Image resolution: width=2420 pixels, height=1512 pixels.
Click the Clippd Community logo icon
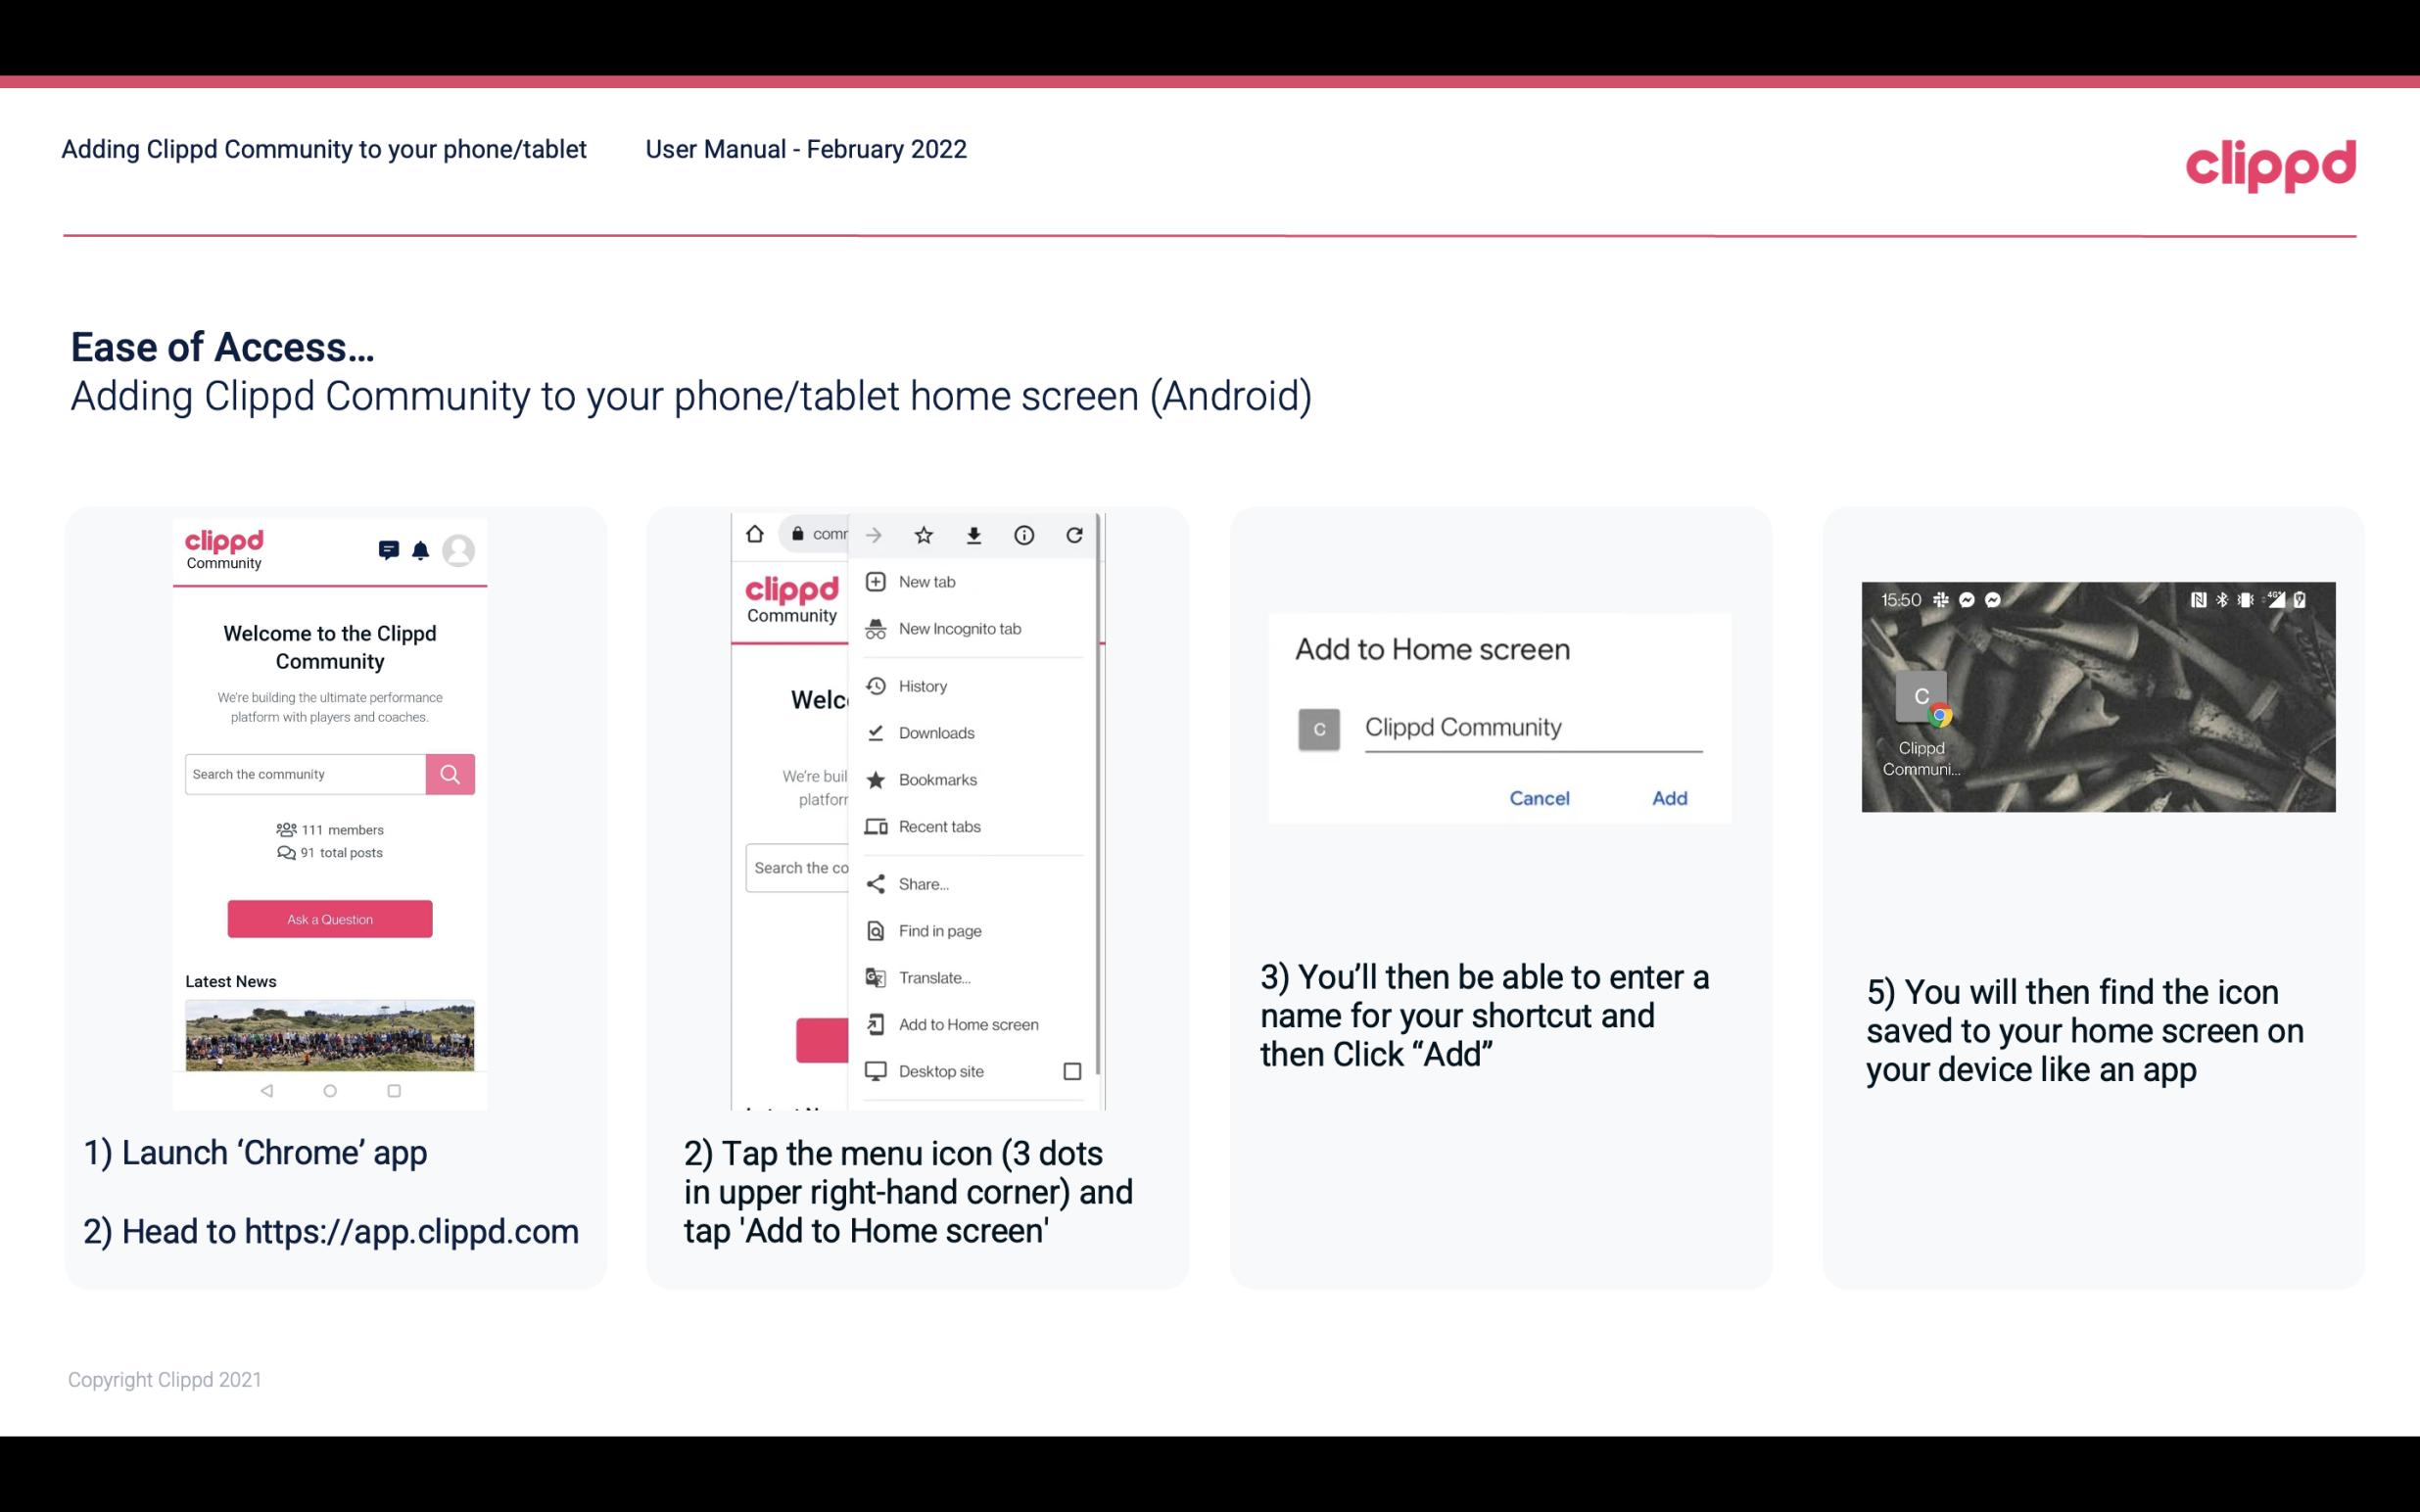click(x=228, y=547)
